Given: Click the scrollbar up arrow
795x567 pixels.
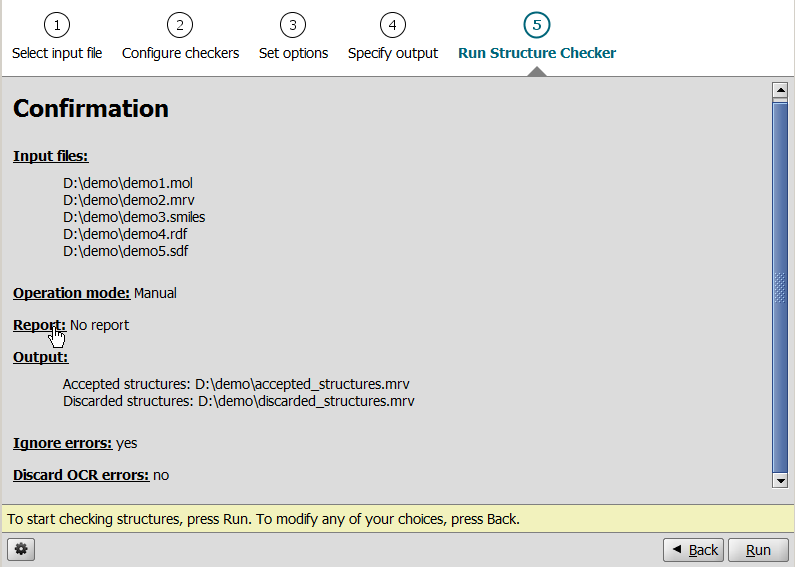Looking at the screenshot, I should 781,91.
